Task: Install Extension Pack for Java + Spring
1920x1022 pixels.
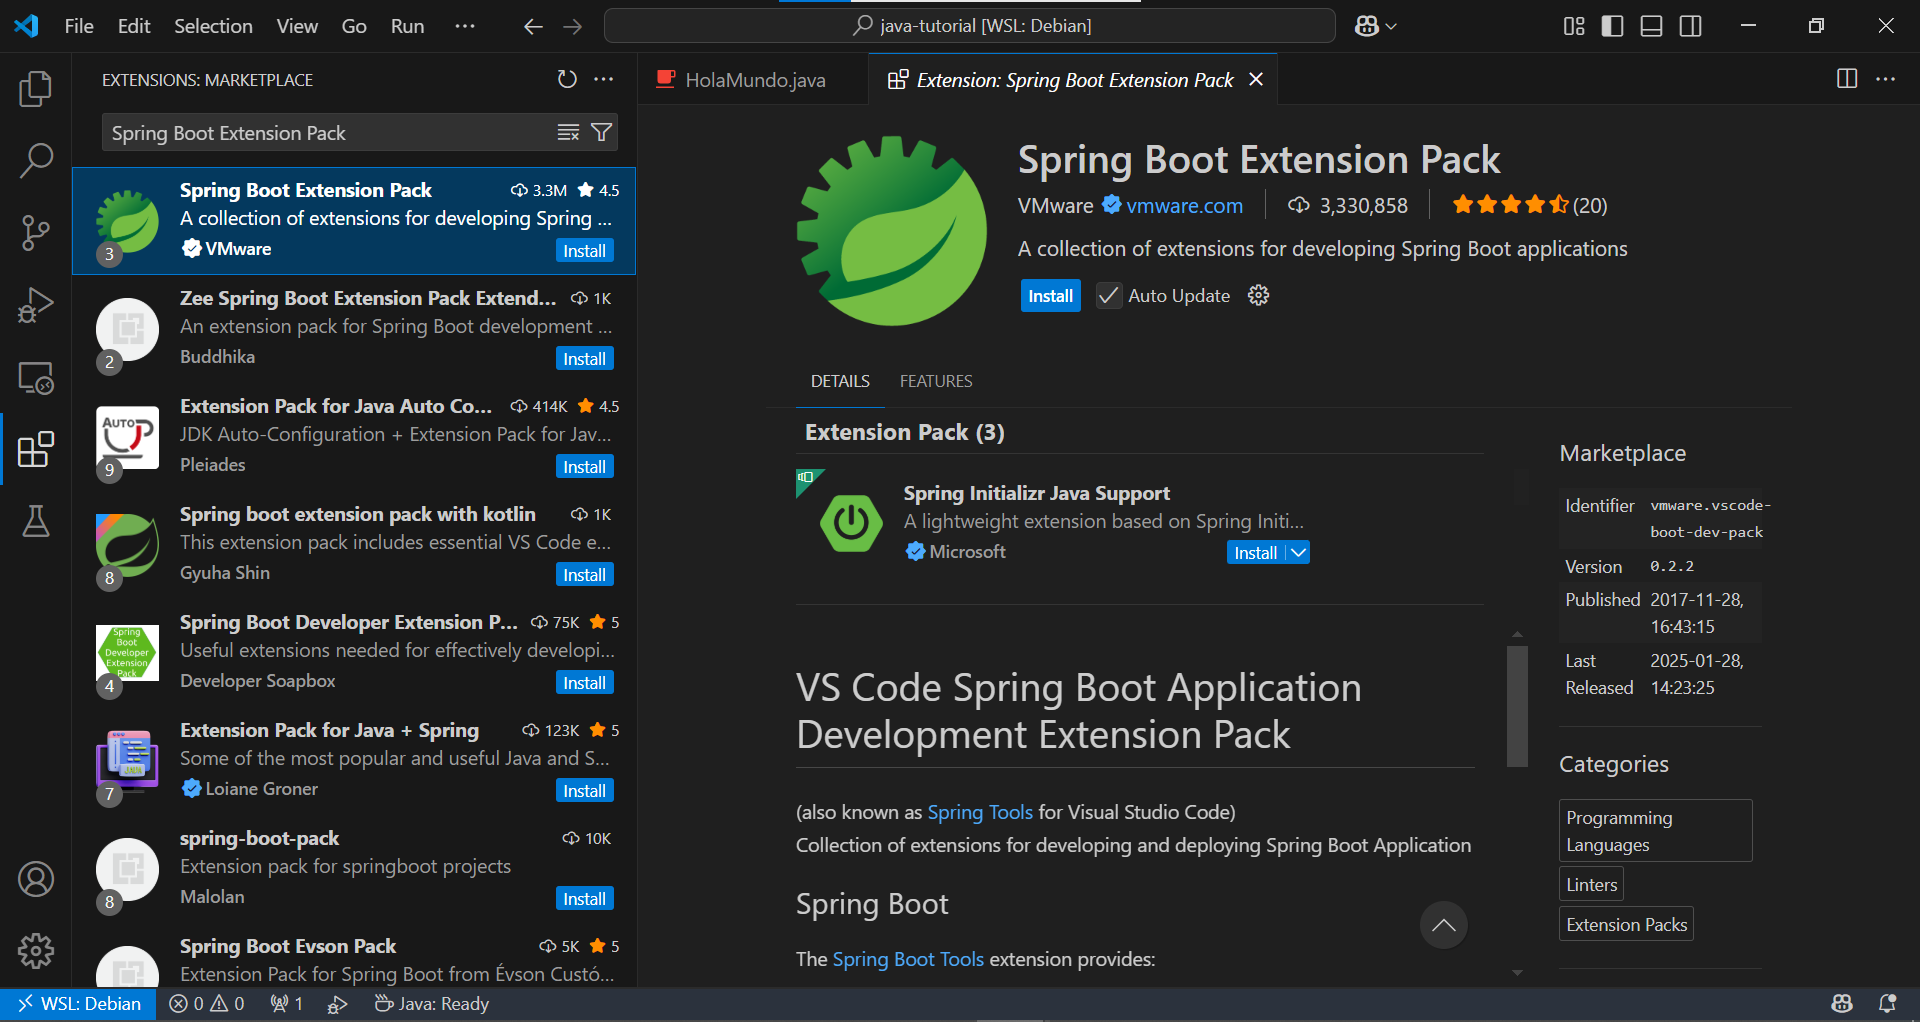Action: pos(584,791)
